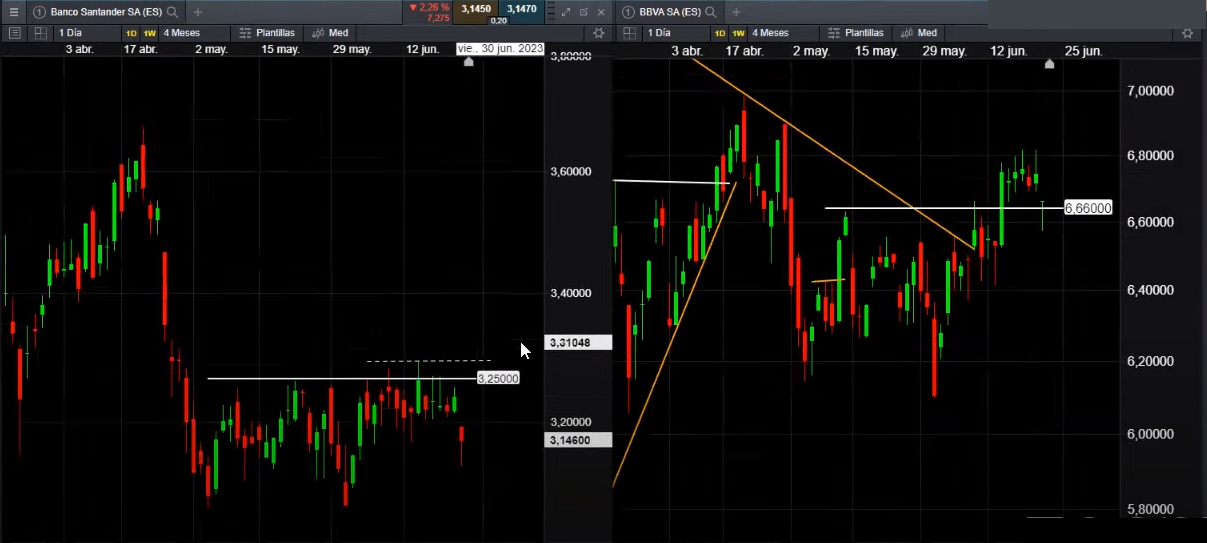This screenshot has width=1207, height=543.
Task: Open the hamburger main menu
Action: [13, 12]
